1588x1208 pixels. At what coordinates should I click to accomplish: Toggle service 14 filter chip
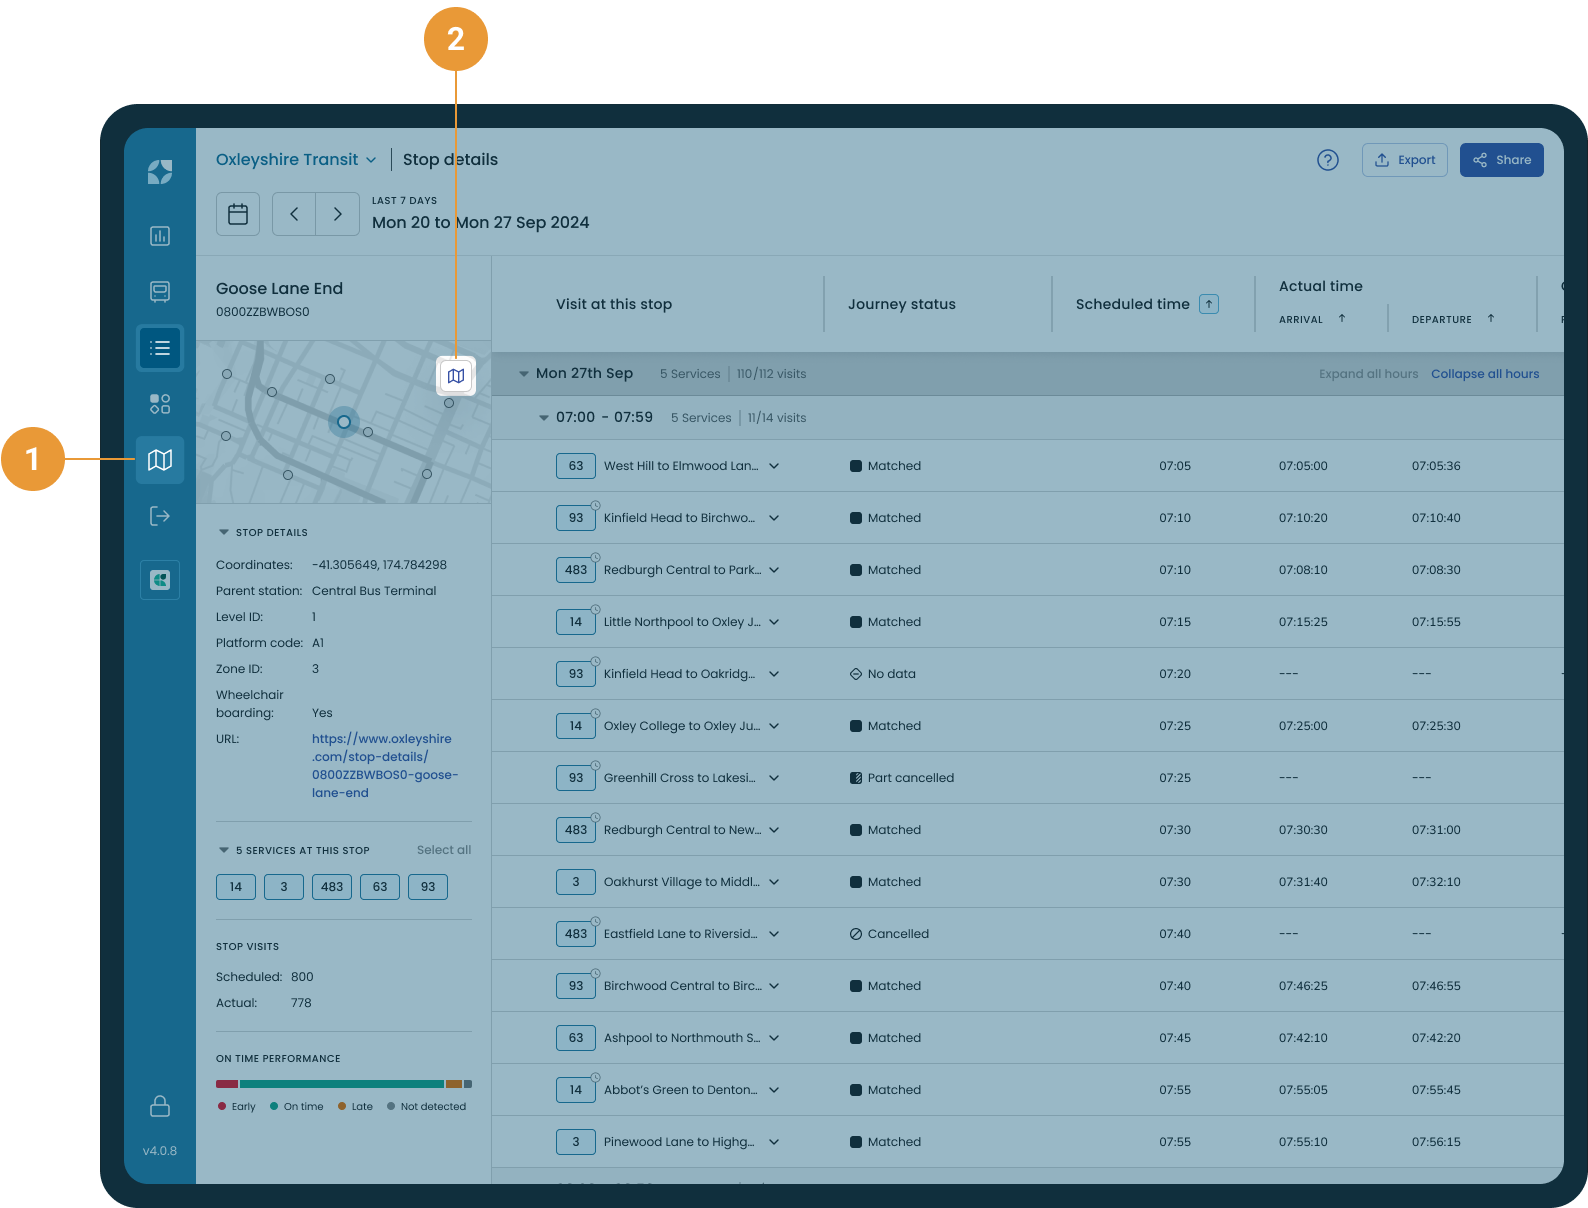(236, 887)
